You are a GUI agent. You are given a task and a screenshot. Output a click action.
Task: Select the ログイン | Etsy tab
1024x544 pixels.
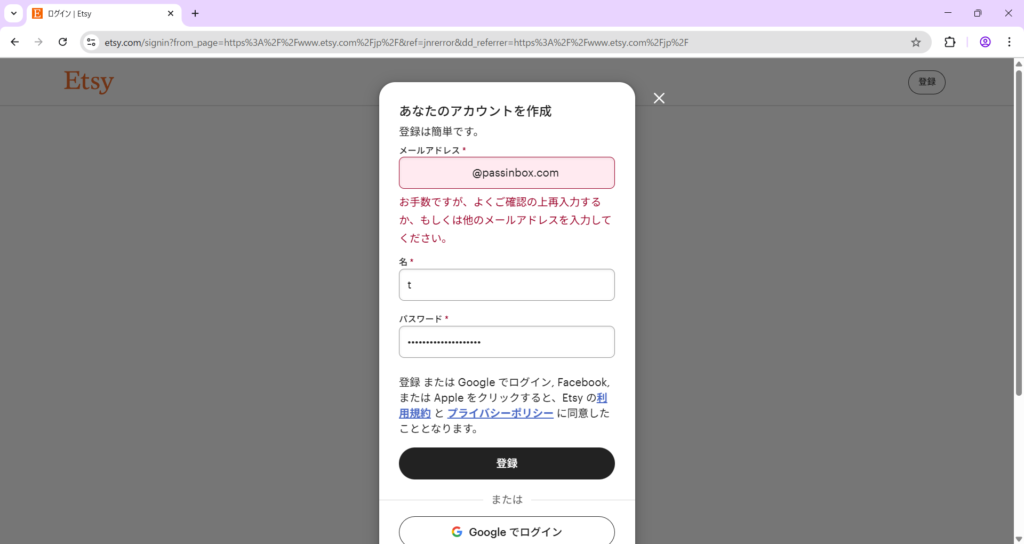pyautogui.click(x=104, y=14)
